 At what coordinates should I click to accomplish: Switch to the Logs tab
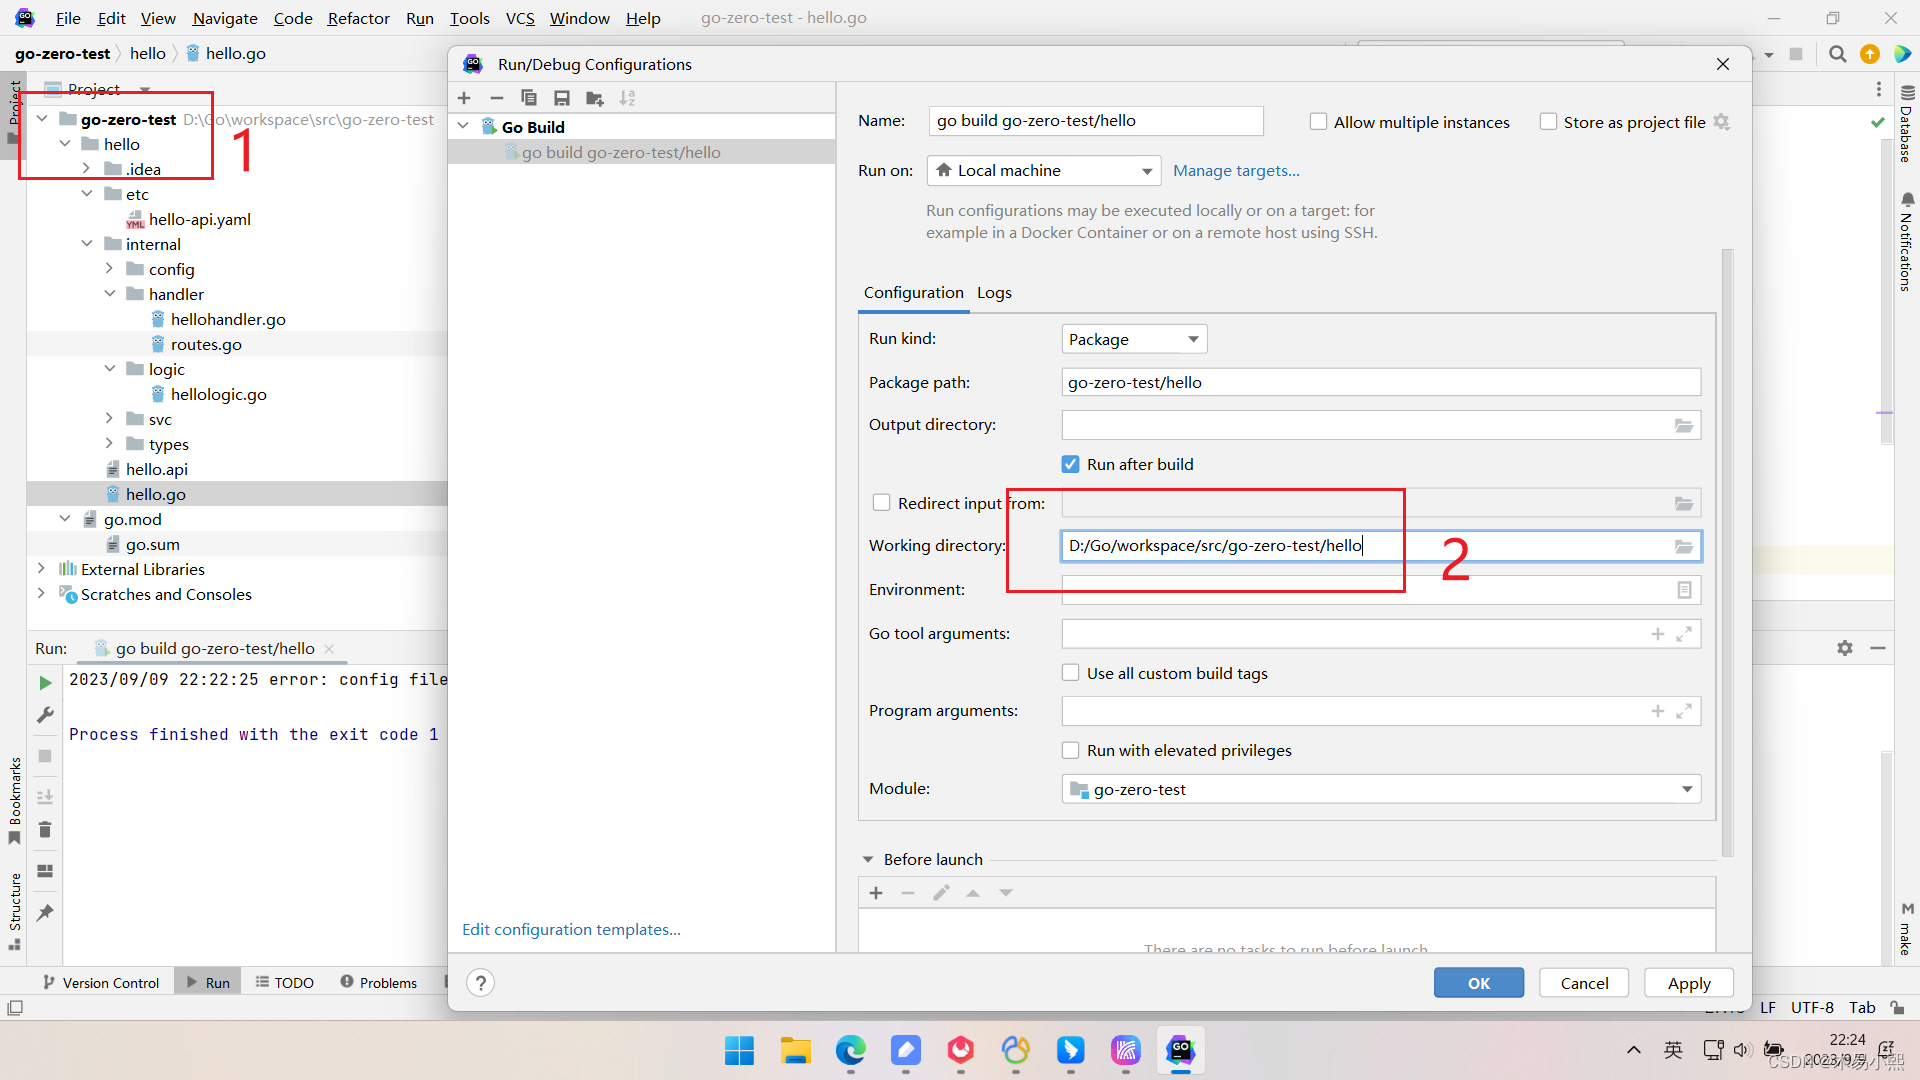994,292
